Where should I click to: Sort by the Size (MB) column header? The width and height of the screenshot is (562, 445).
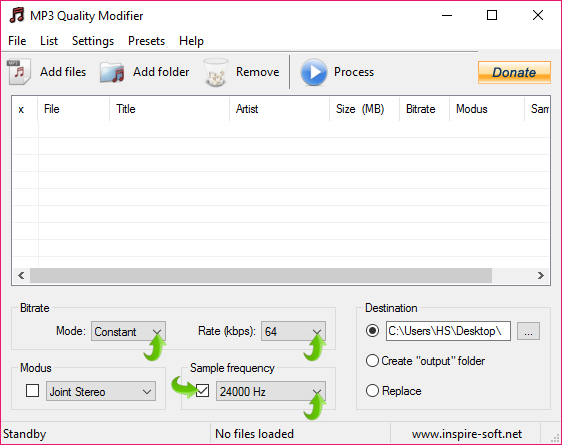(365, 109)
